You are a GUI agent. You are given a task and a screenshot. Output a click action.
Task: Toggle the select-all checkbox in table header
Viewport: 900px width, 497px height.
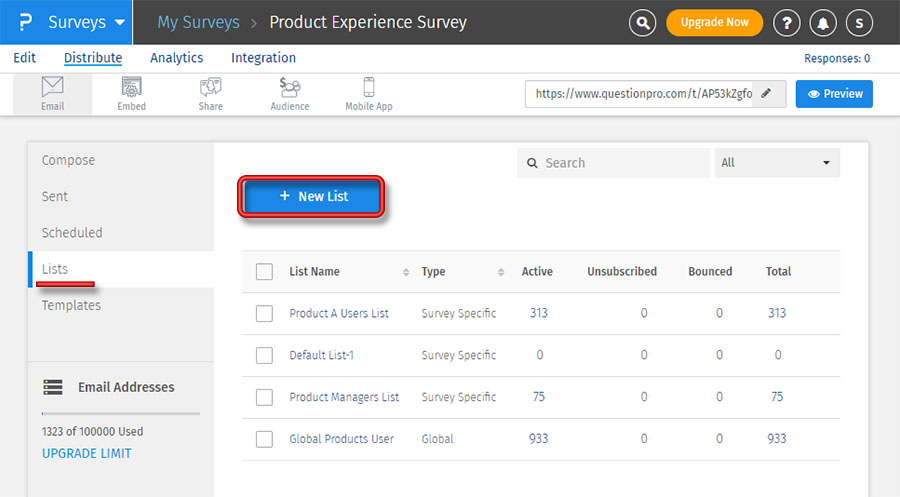tap(264, 271)
